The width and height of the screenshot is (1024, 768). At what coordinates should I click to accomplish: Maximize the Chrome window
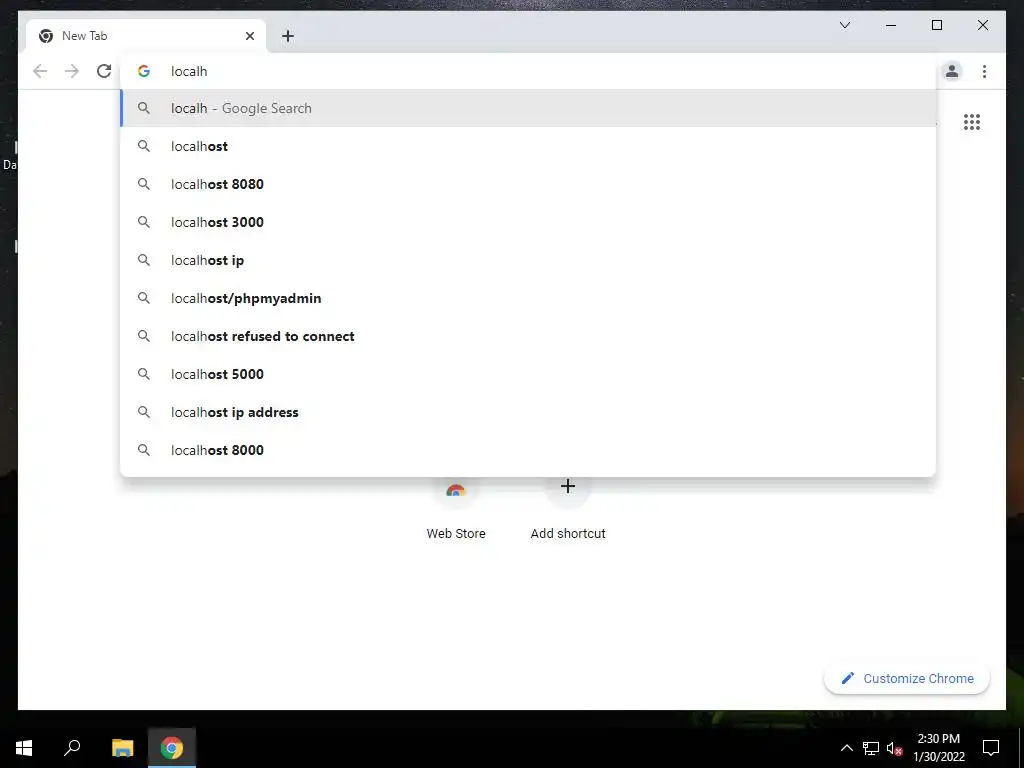pyautogui.click(x=936, y=25)
